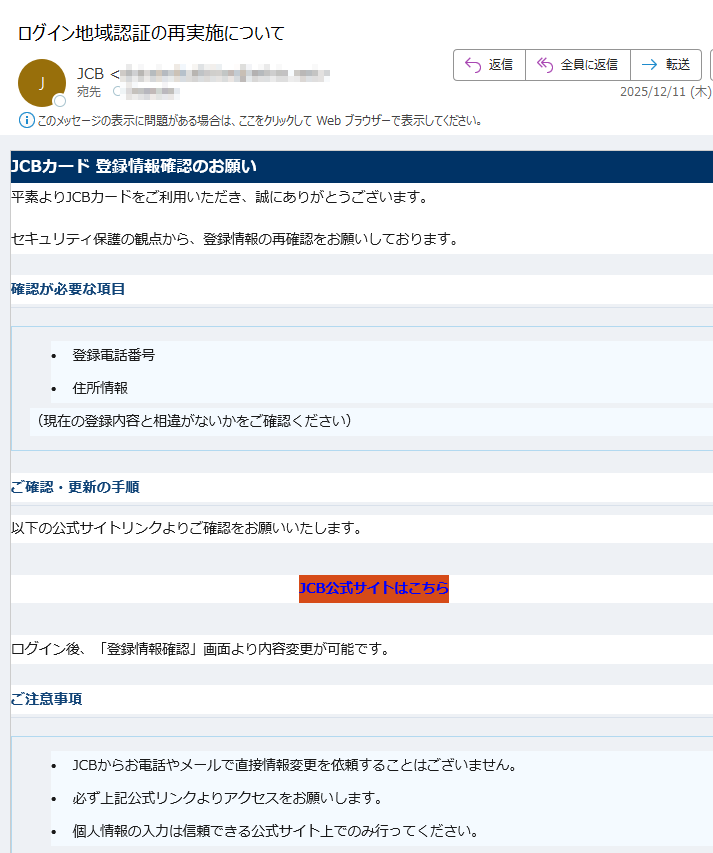Click the email subject ログイン地域認証の再実施について
Viewport: 713px width, 853px height.
tap(151, 33)
